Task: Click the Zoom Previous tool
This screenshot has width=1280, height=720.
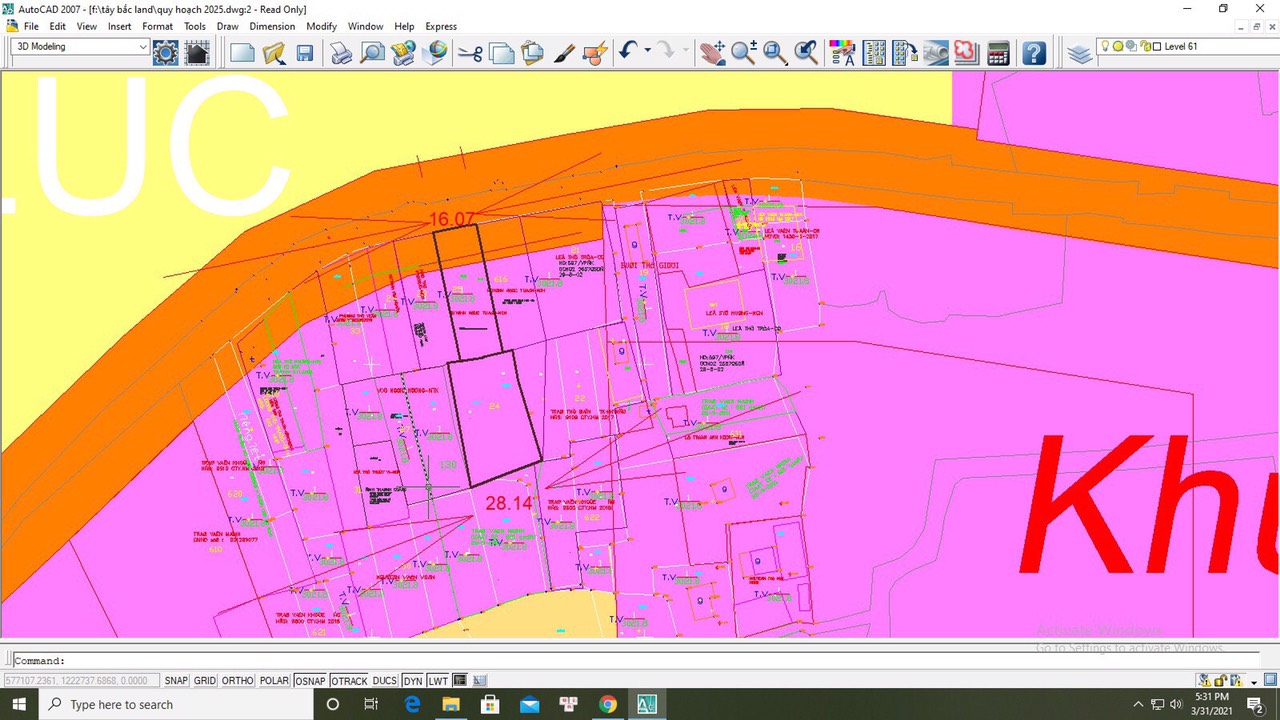Action: pyautogui.click(x=806, y=53)
